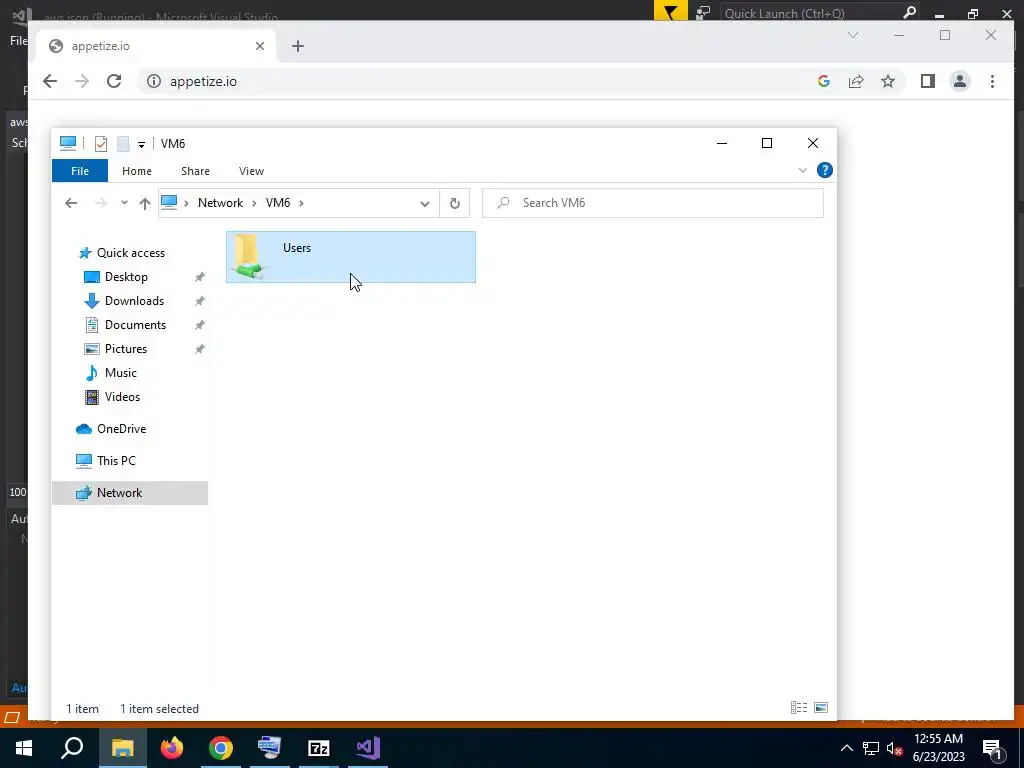Open Chrome profile avatar menu
1024x768 pixels.
[960, 81]
